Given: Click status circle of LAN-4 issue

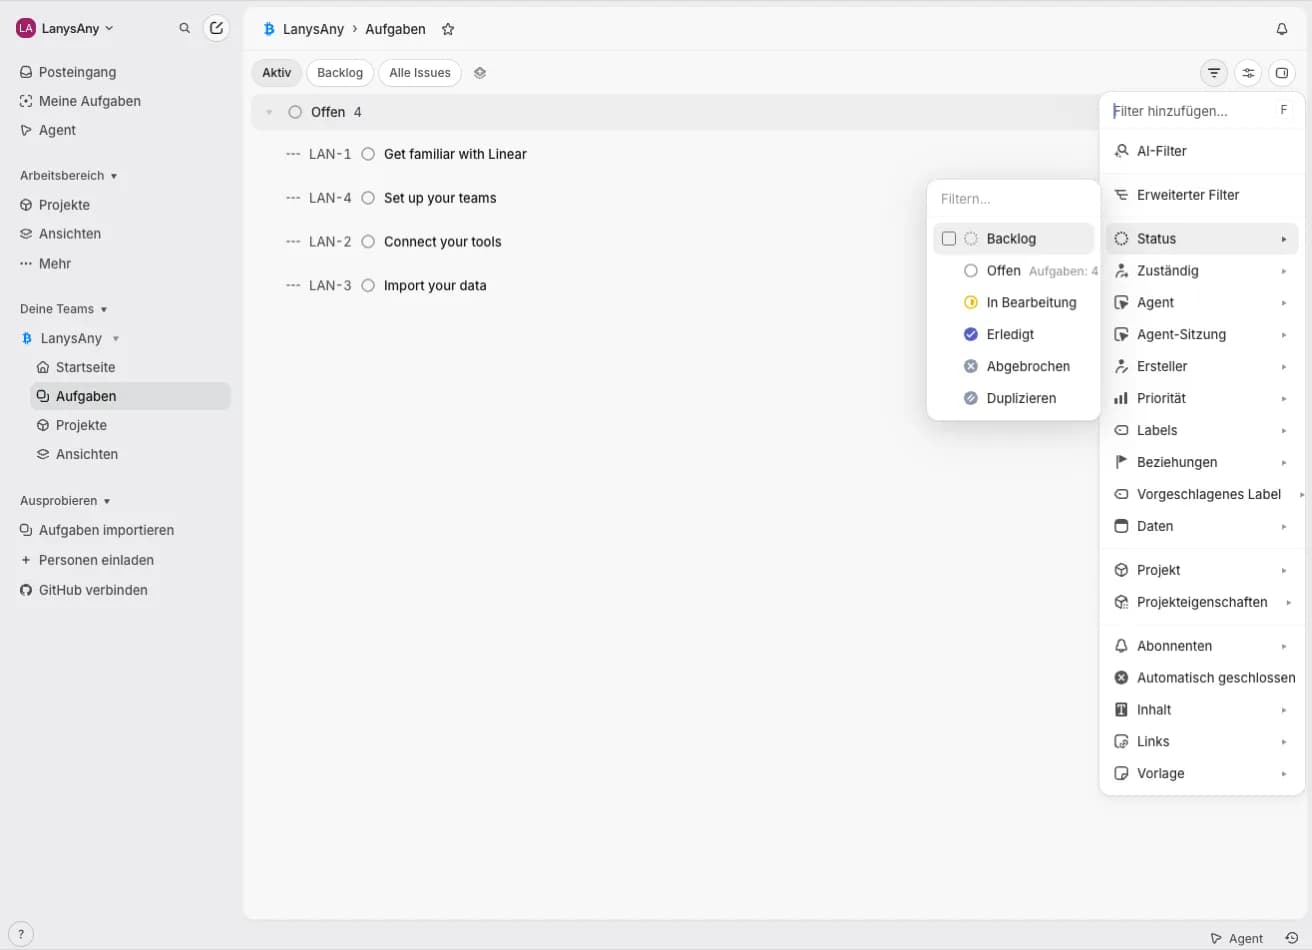Looking at the screenshot, I should click(x=368, y=198).
